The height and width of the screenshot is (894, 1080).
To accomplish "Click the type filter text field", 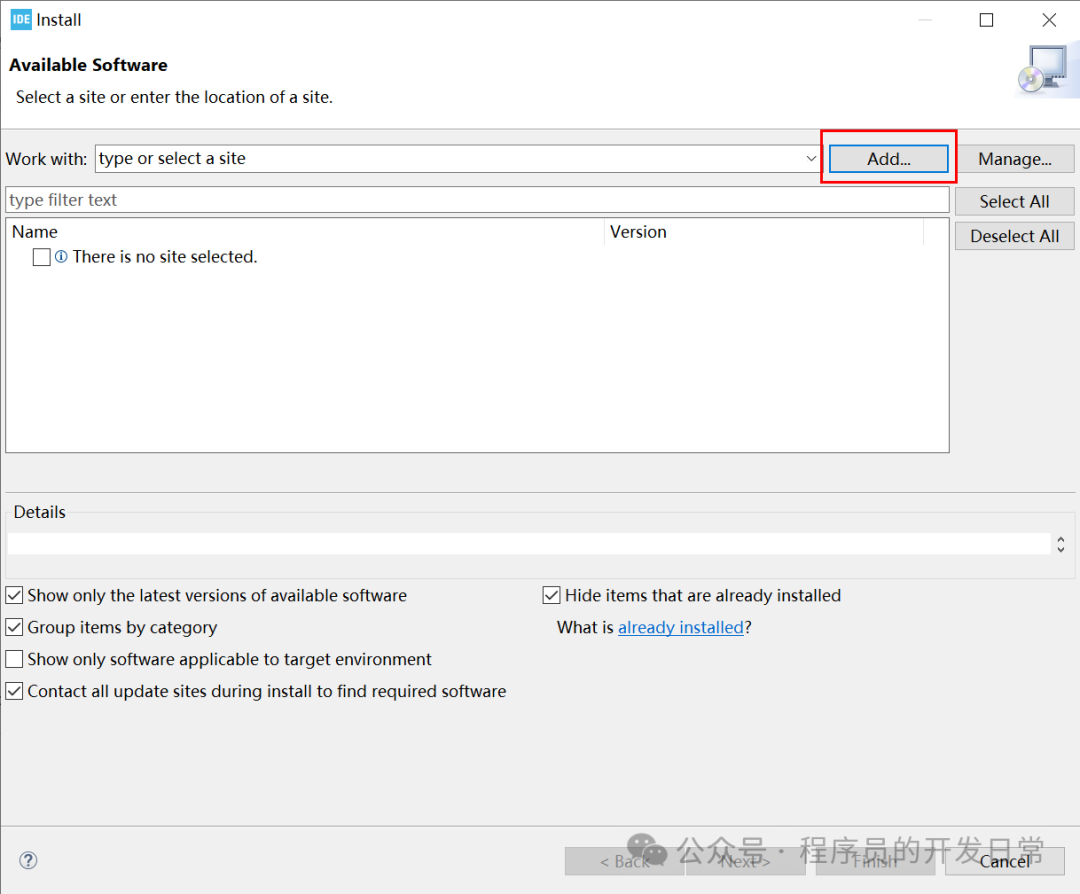I will (x=477, y=200).
